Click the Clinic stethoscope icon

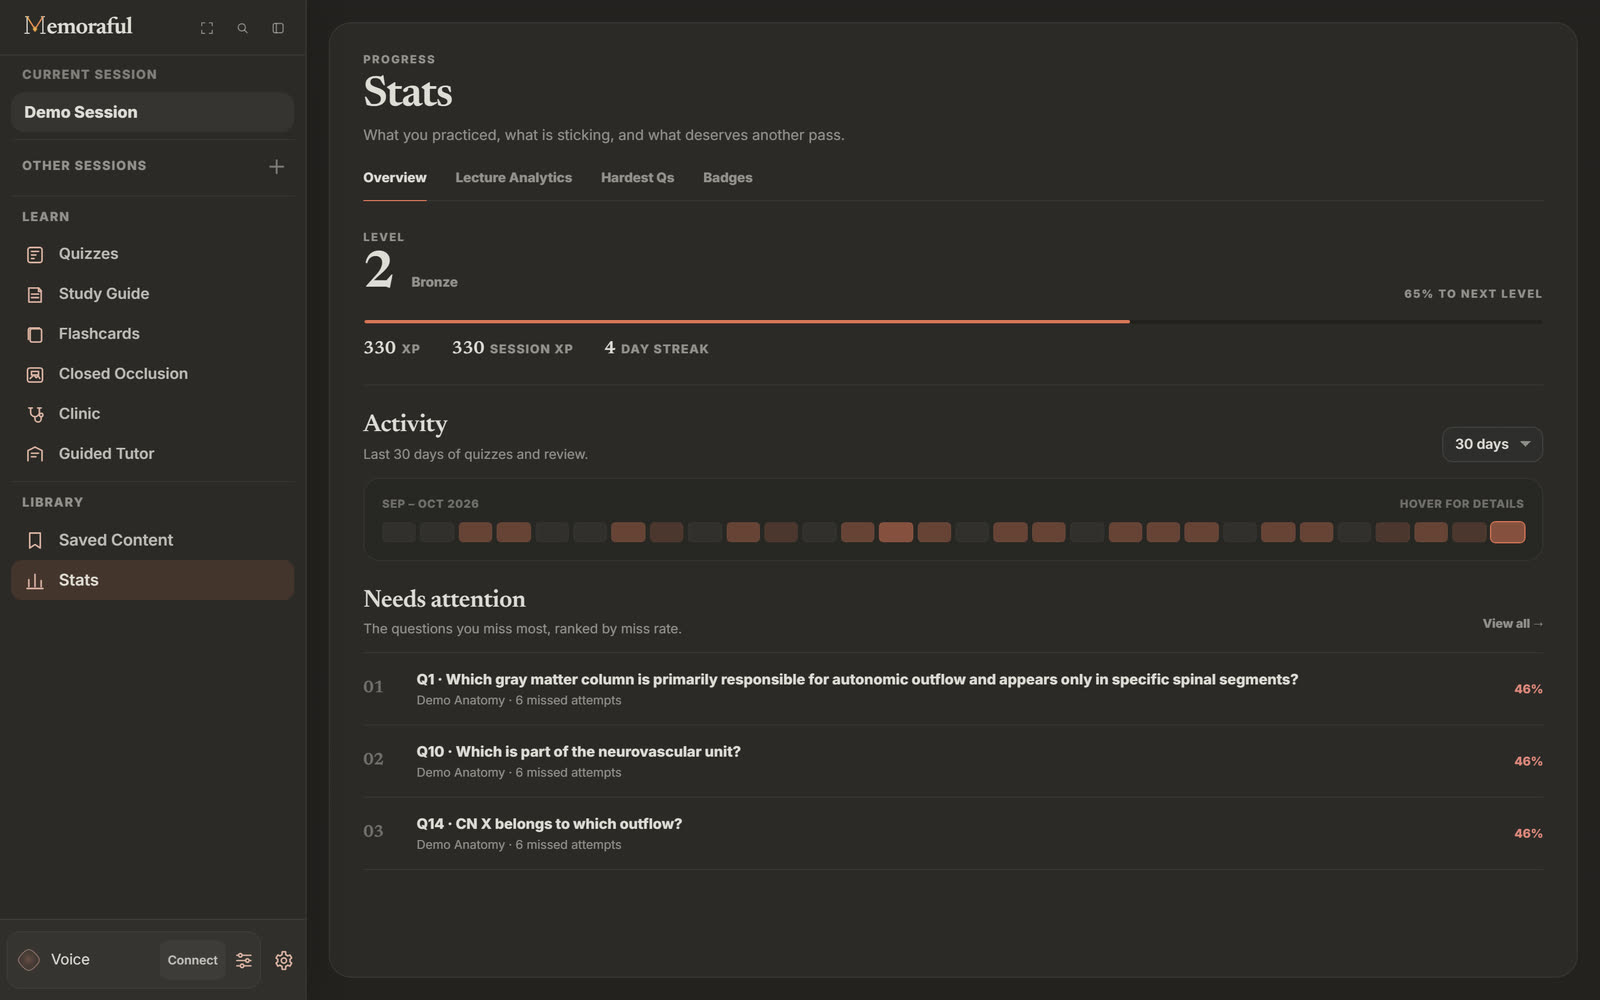coord(35,414)
